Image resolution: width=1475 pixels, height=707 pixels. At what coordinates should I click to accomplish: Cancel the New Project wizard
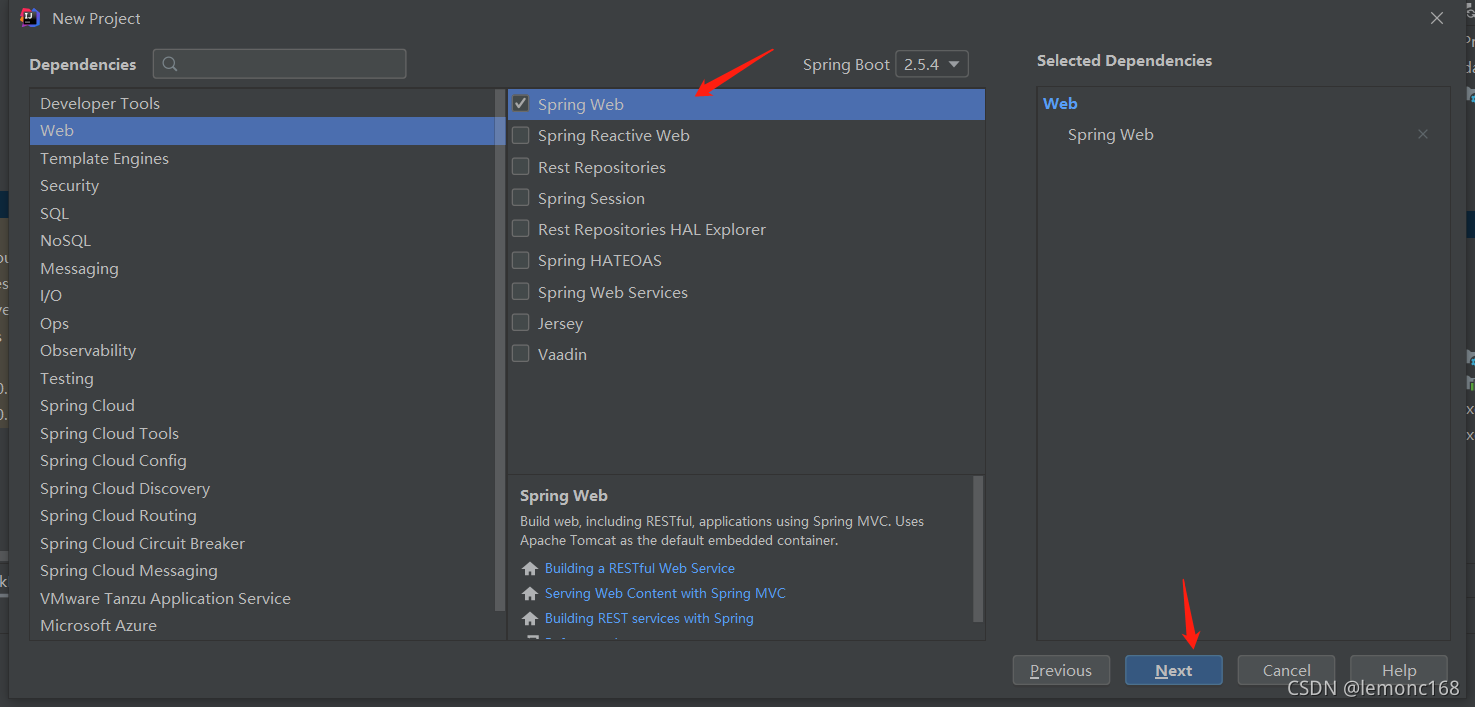(x=1286, y=670)
